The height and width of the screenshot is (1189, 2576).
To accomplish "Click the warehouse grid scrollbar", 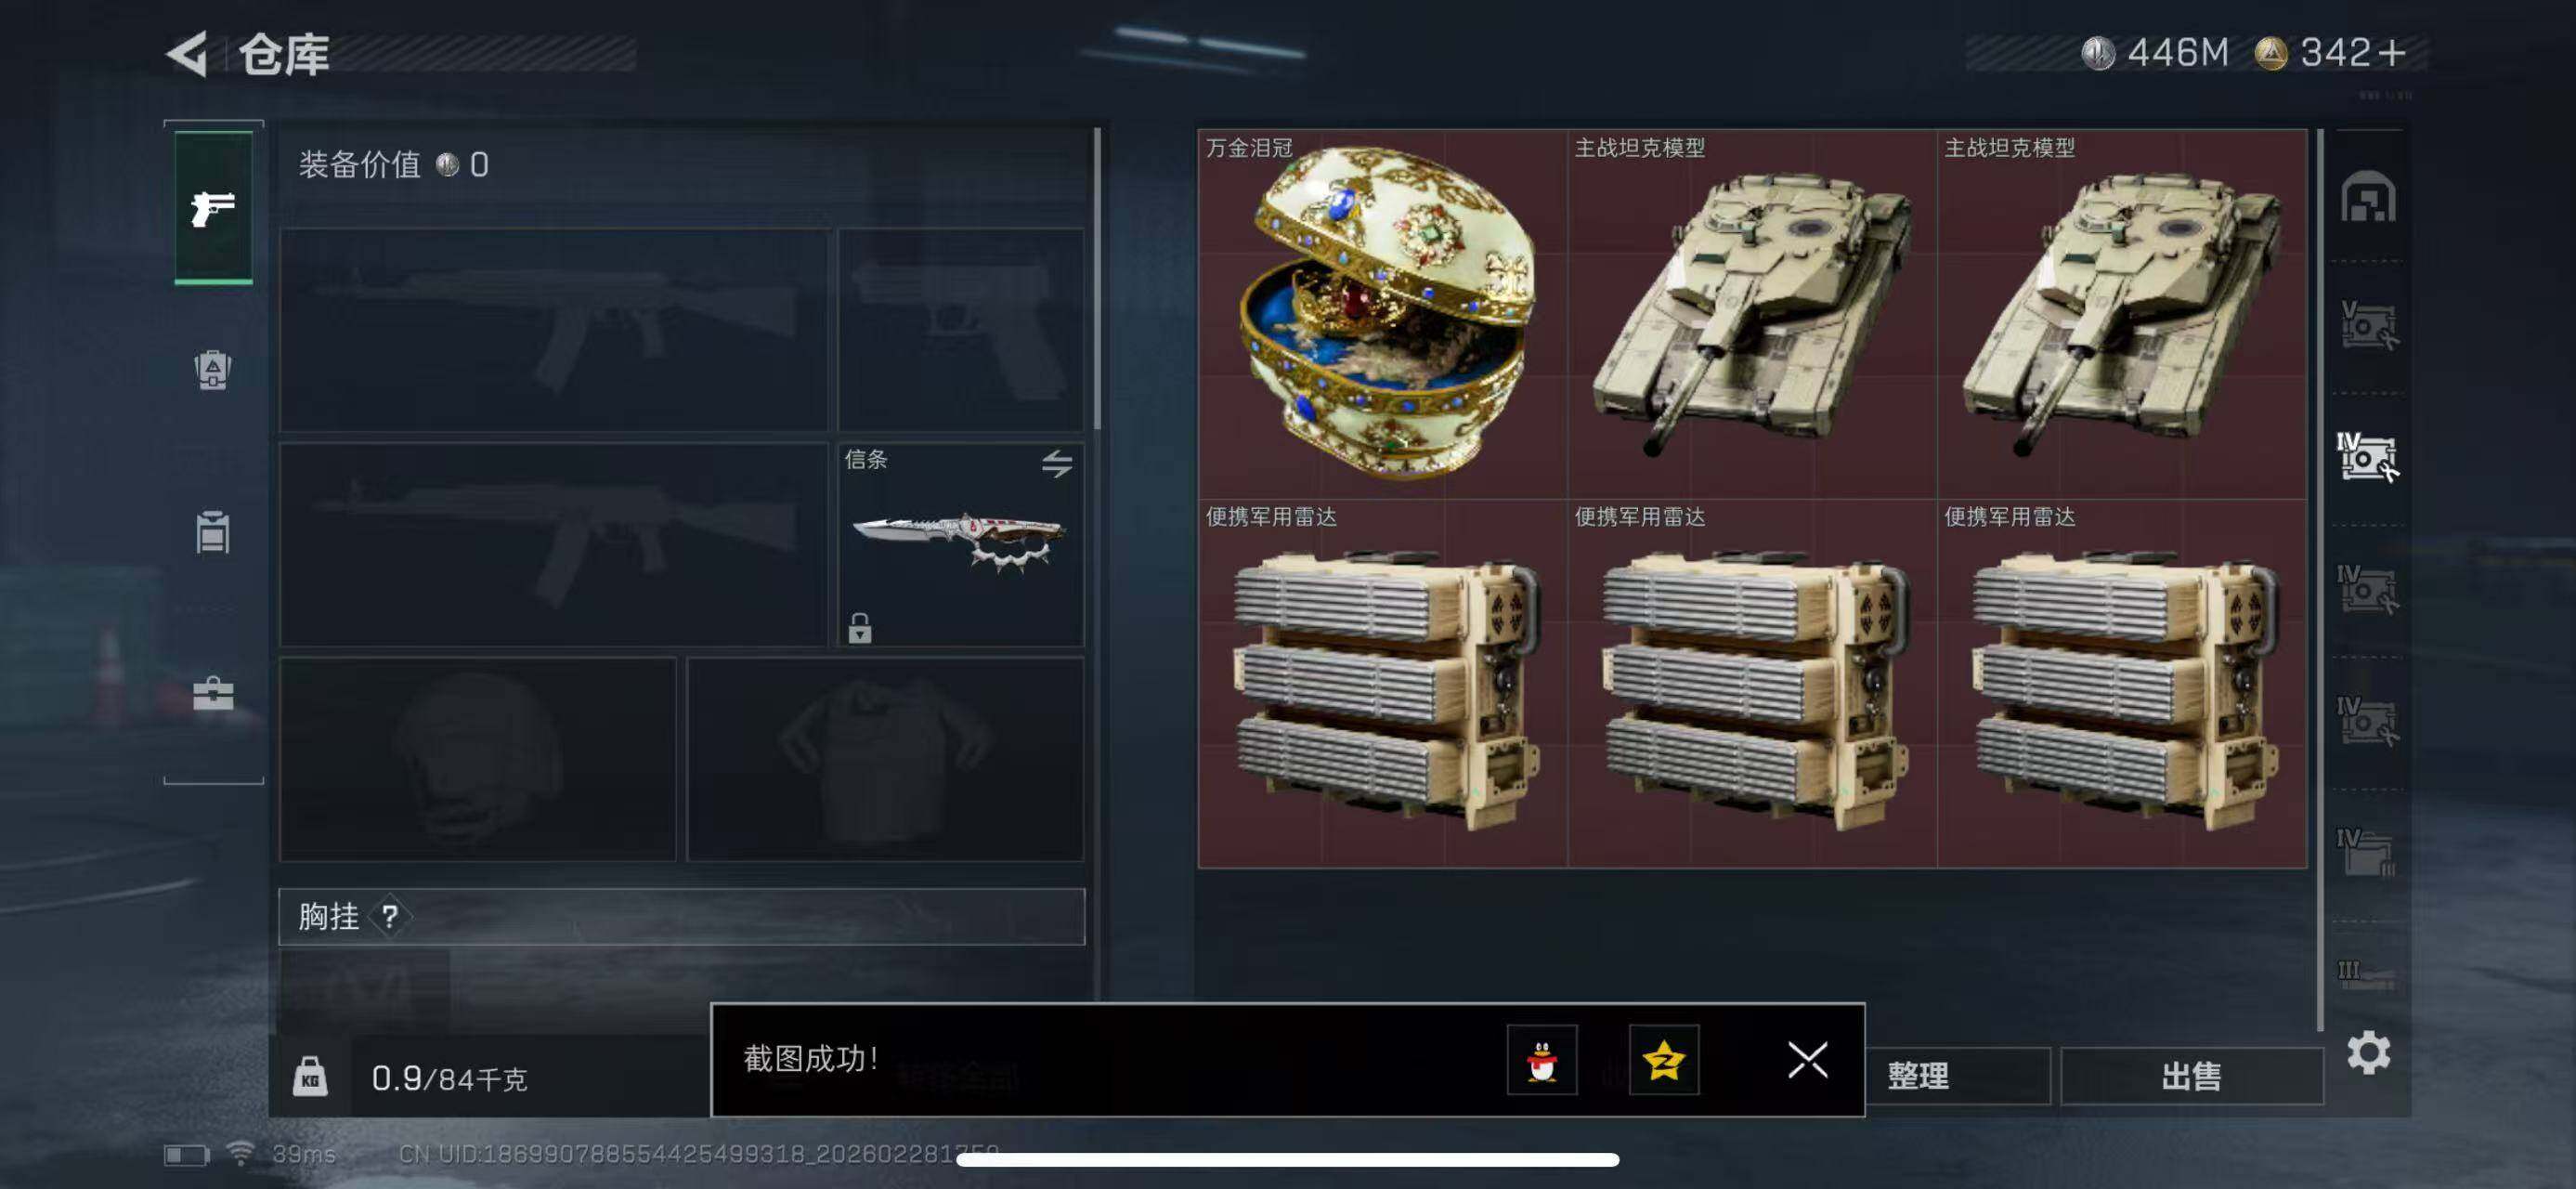I will [x=2320, y=580].
